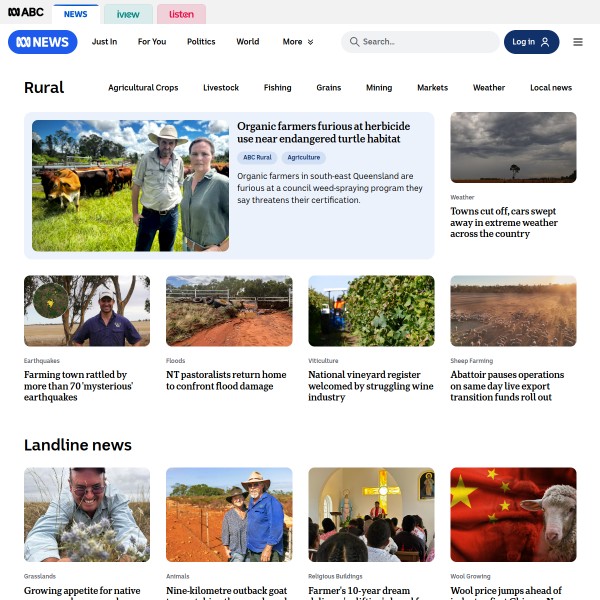Open organic farmers herbicide headline
The width and height of the screenshot is (600, 600).
323,132
